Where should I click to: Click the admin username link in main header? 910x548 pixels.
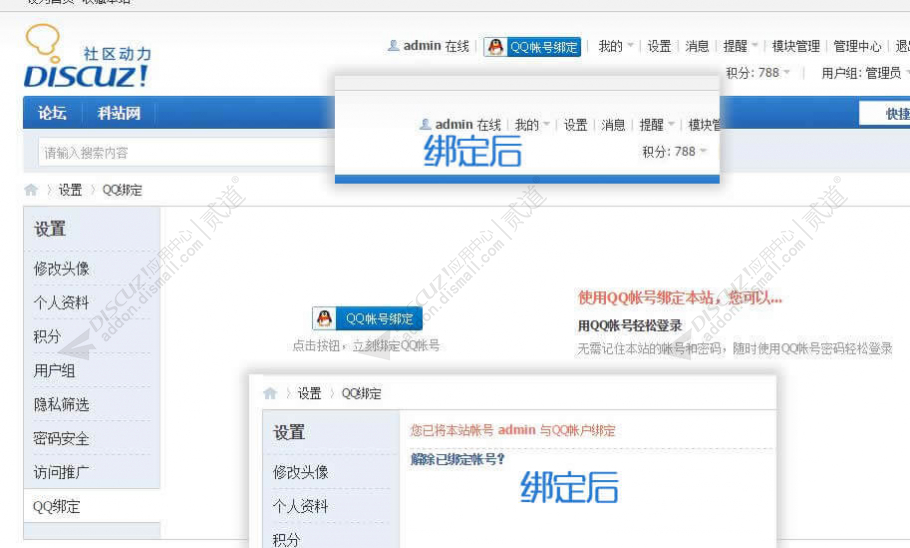(422, 46)
